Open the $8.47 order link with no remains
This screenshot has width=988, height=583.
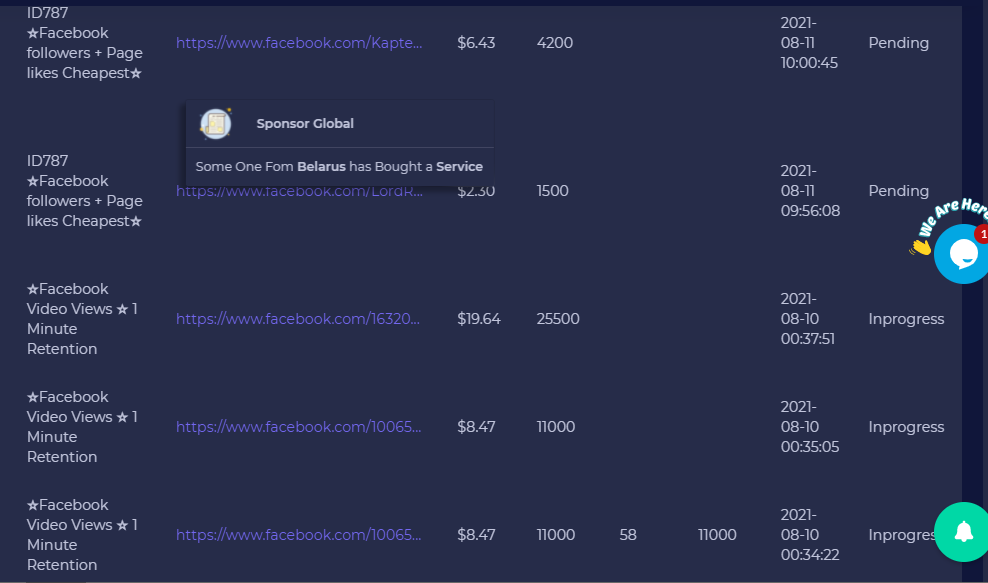[x=298, y=427]
